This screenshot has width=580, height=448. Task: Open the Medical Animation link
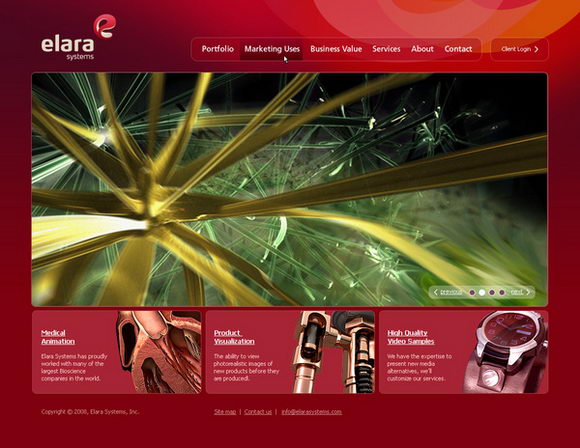click(x=58, y=337)
